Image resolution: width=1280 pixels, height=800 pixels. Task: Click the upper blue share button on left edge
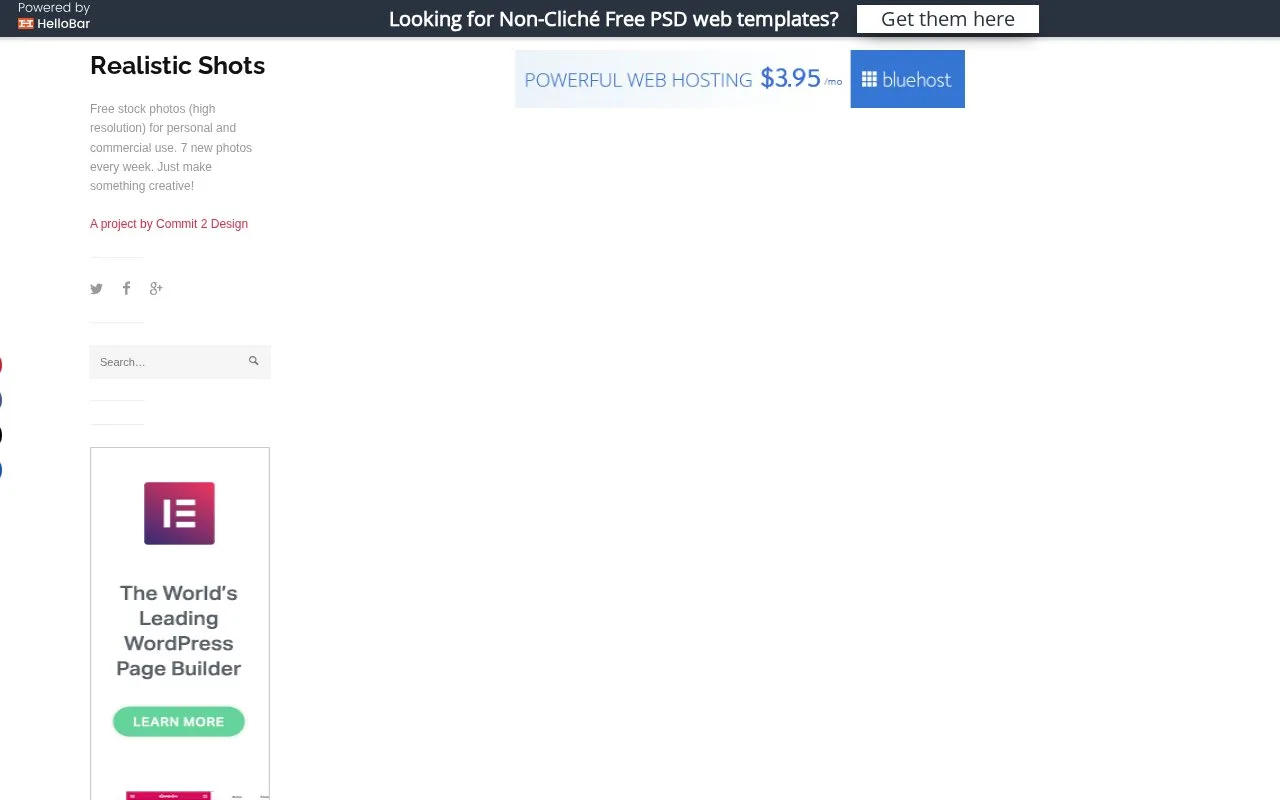[x=1, y=401]
